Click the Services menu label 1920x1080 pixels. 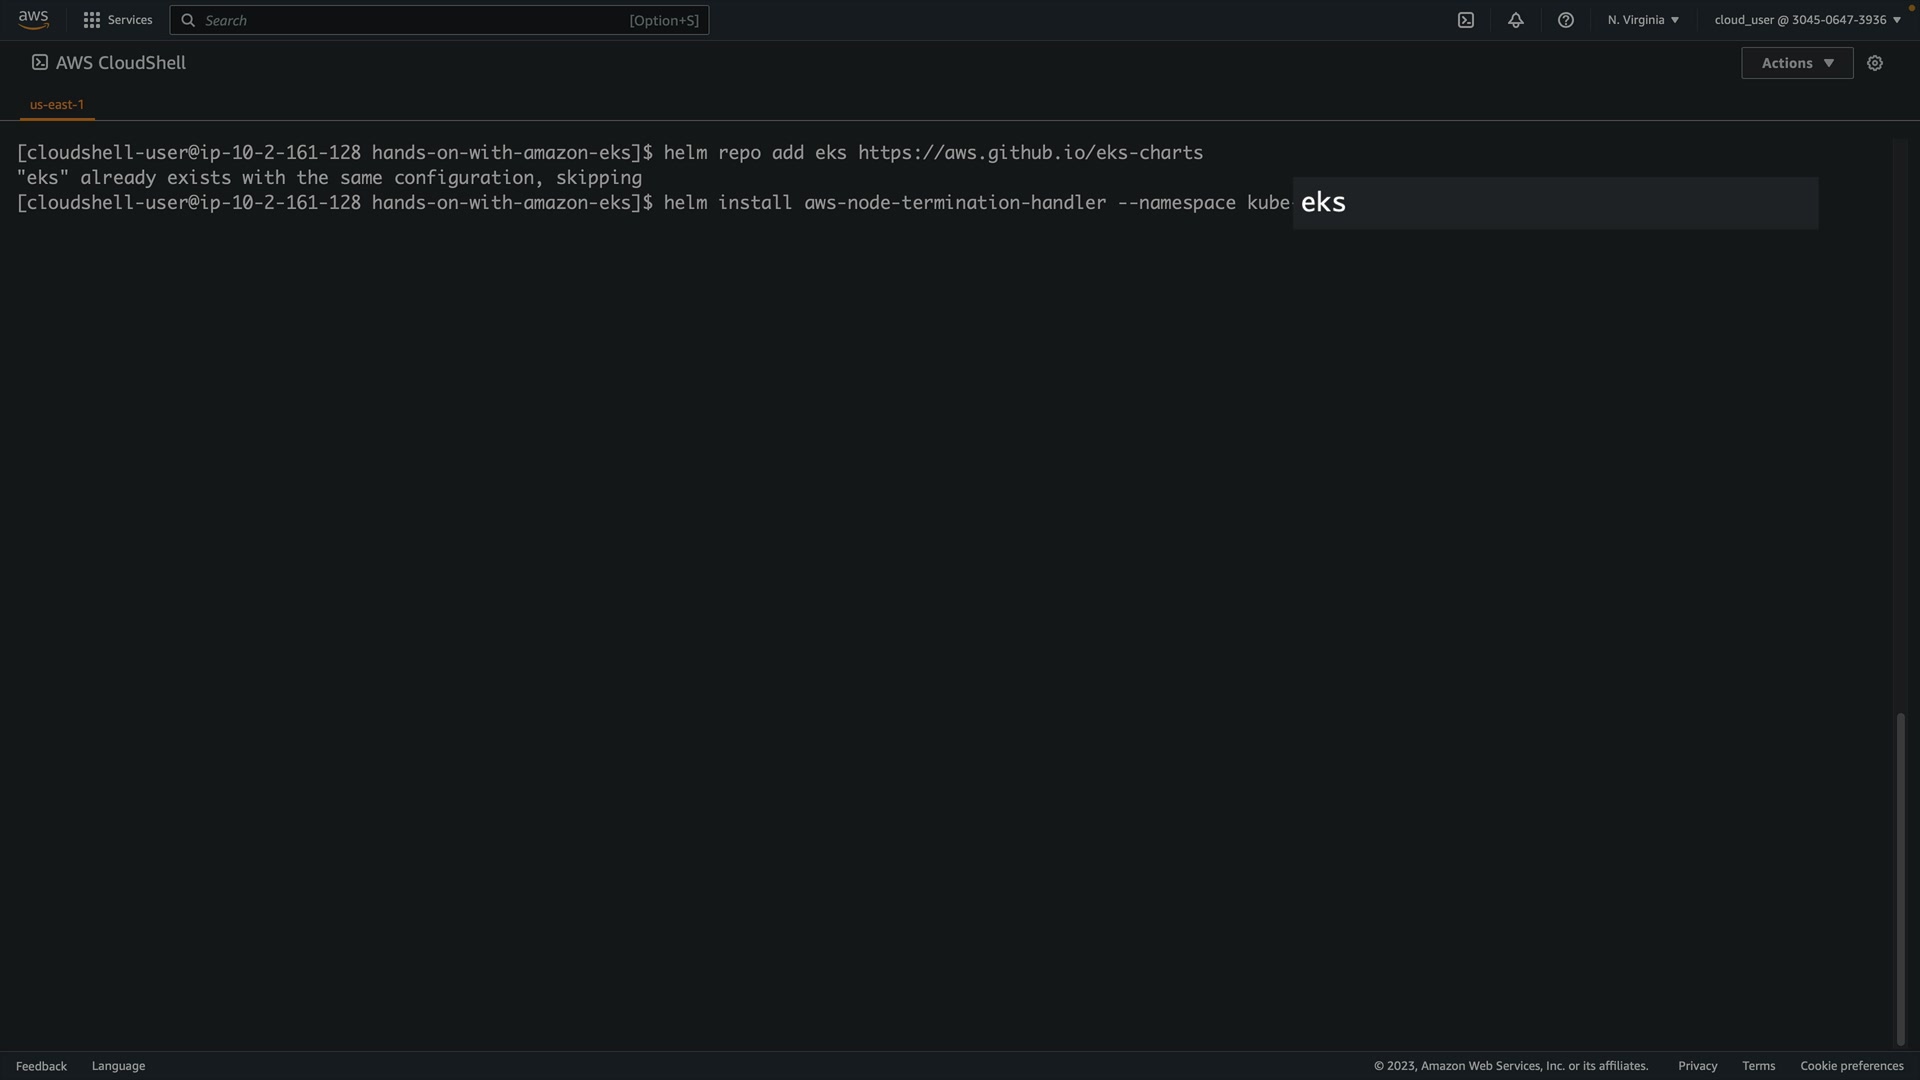tap(130, 20)
